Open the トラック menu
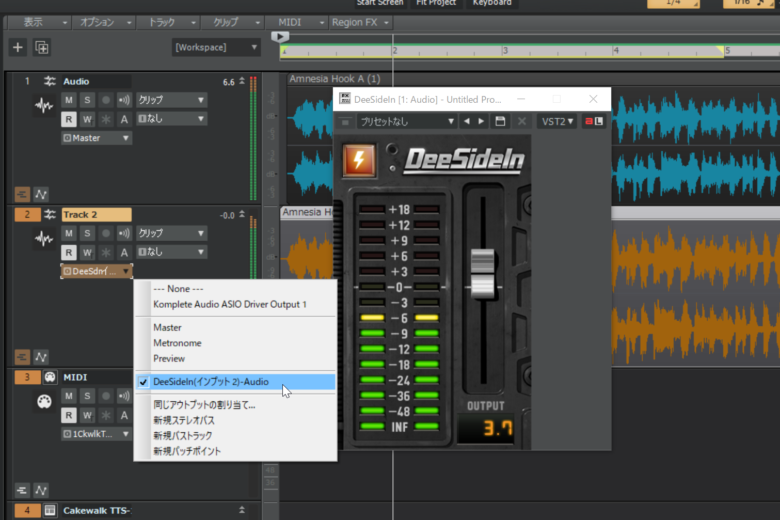This screenshot has height=520, width=780. tap(168, 22)
